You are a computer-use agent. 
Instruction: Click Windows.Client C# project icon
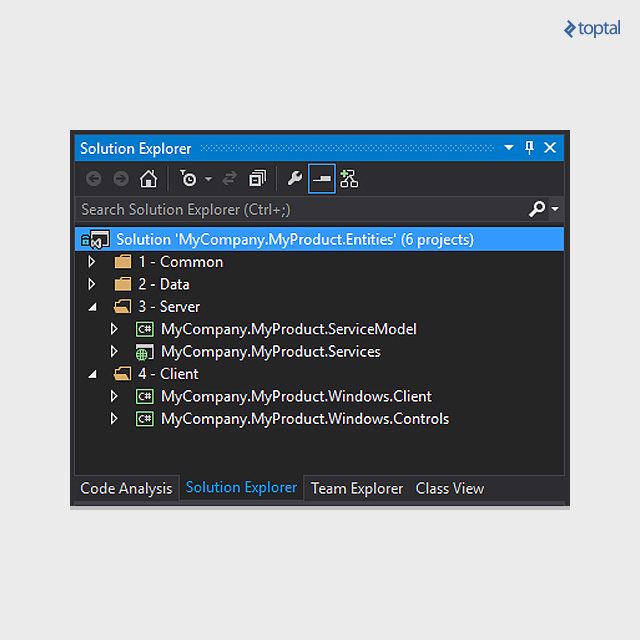coord(145,396)
